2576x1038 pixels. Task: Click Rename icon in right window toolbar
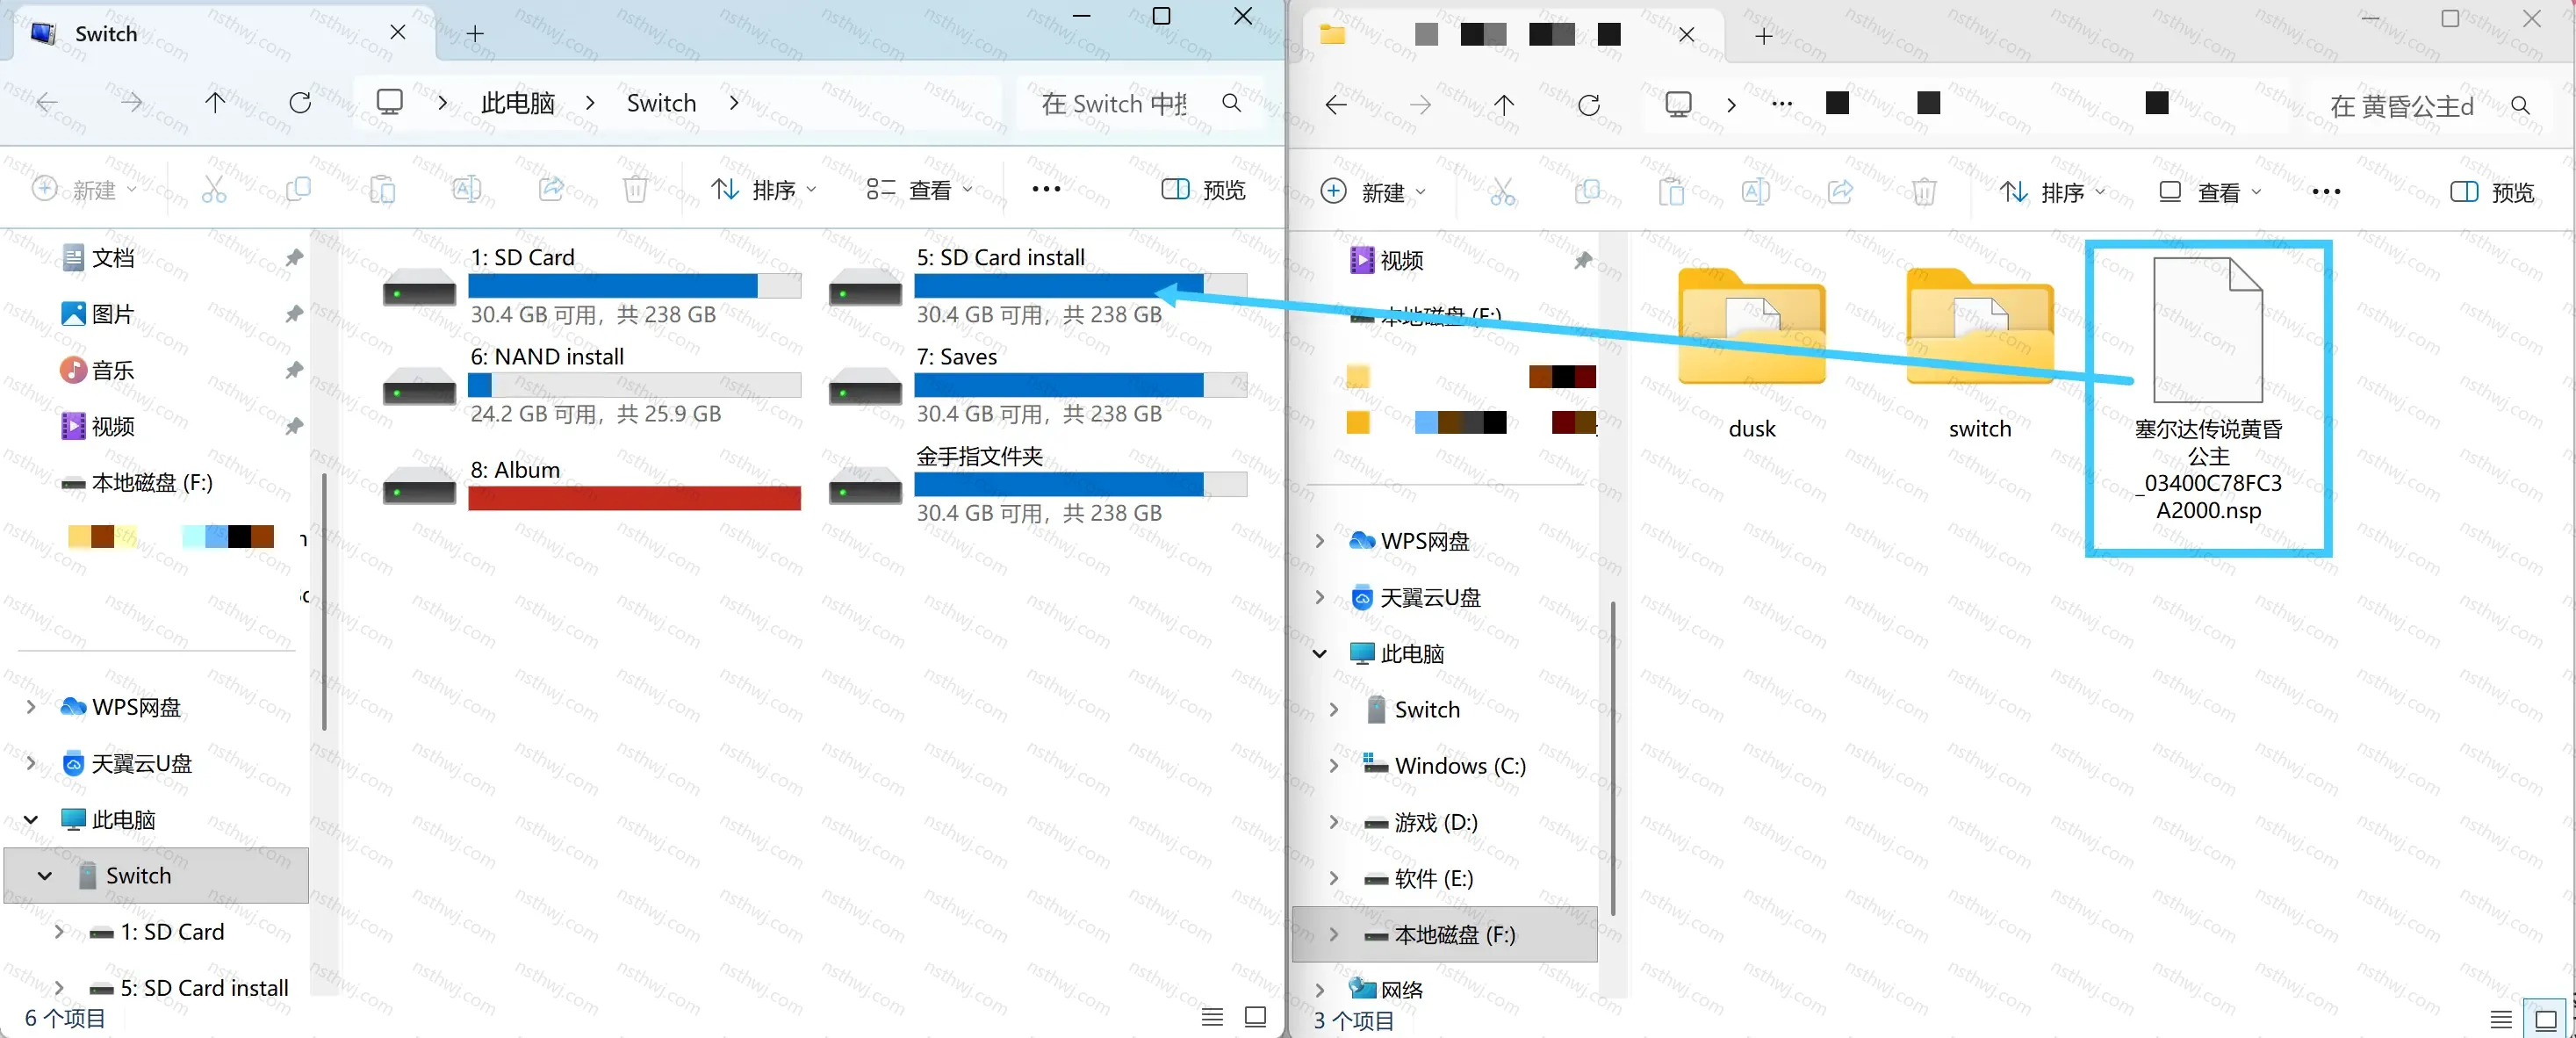(1755, 192)
